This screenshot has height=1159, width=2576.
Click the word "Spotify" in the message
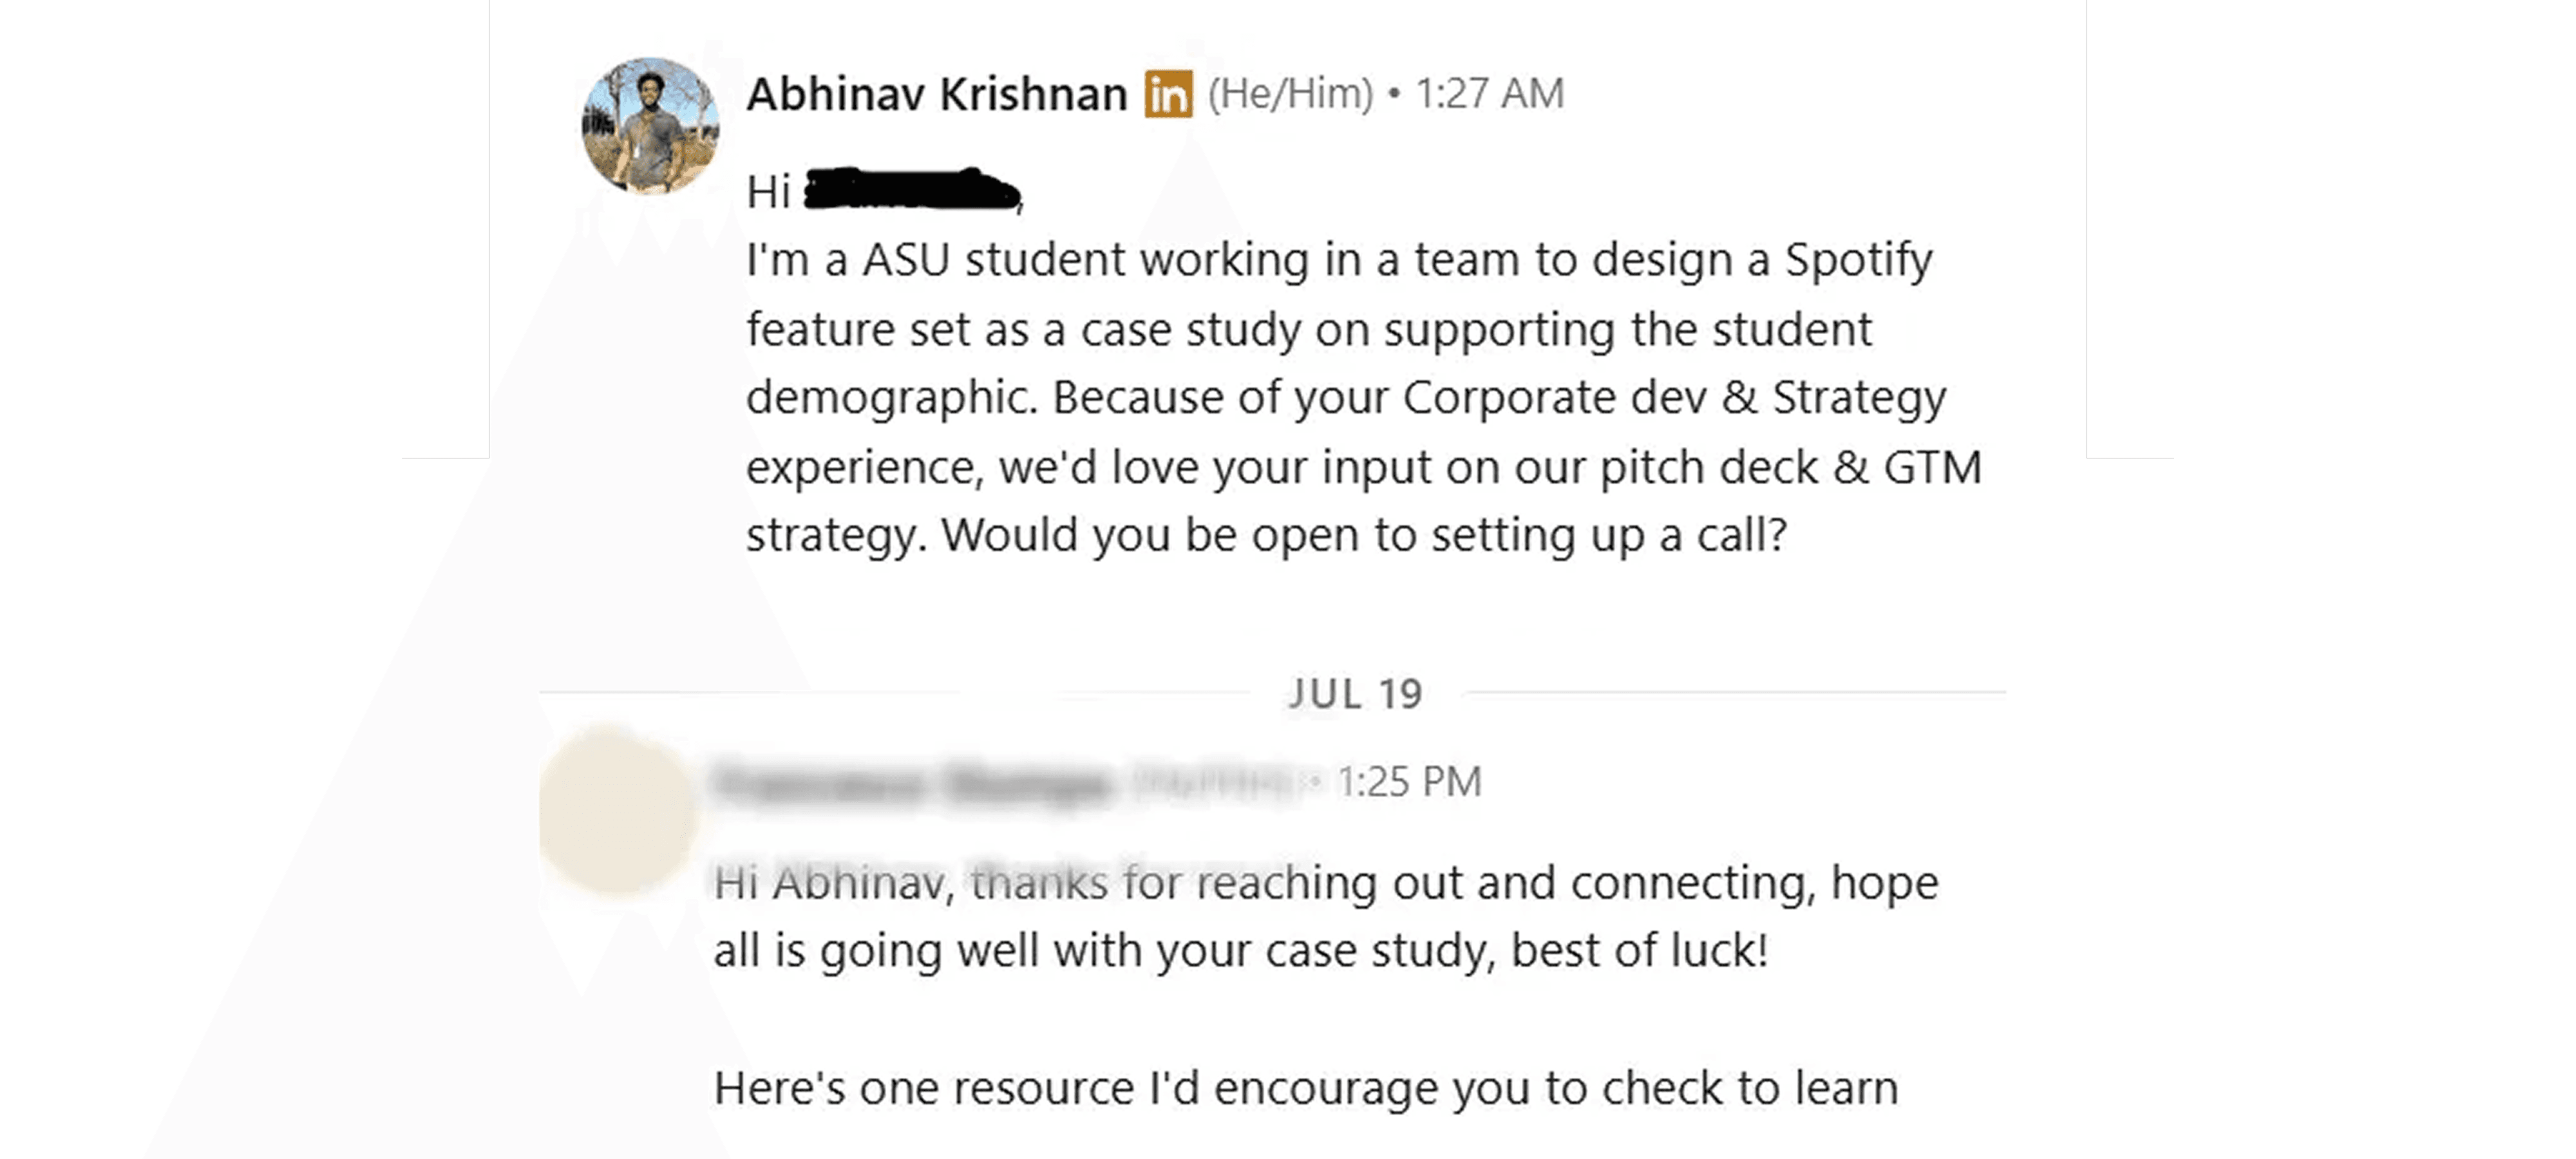coord(1859,260)
